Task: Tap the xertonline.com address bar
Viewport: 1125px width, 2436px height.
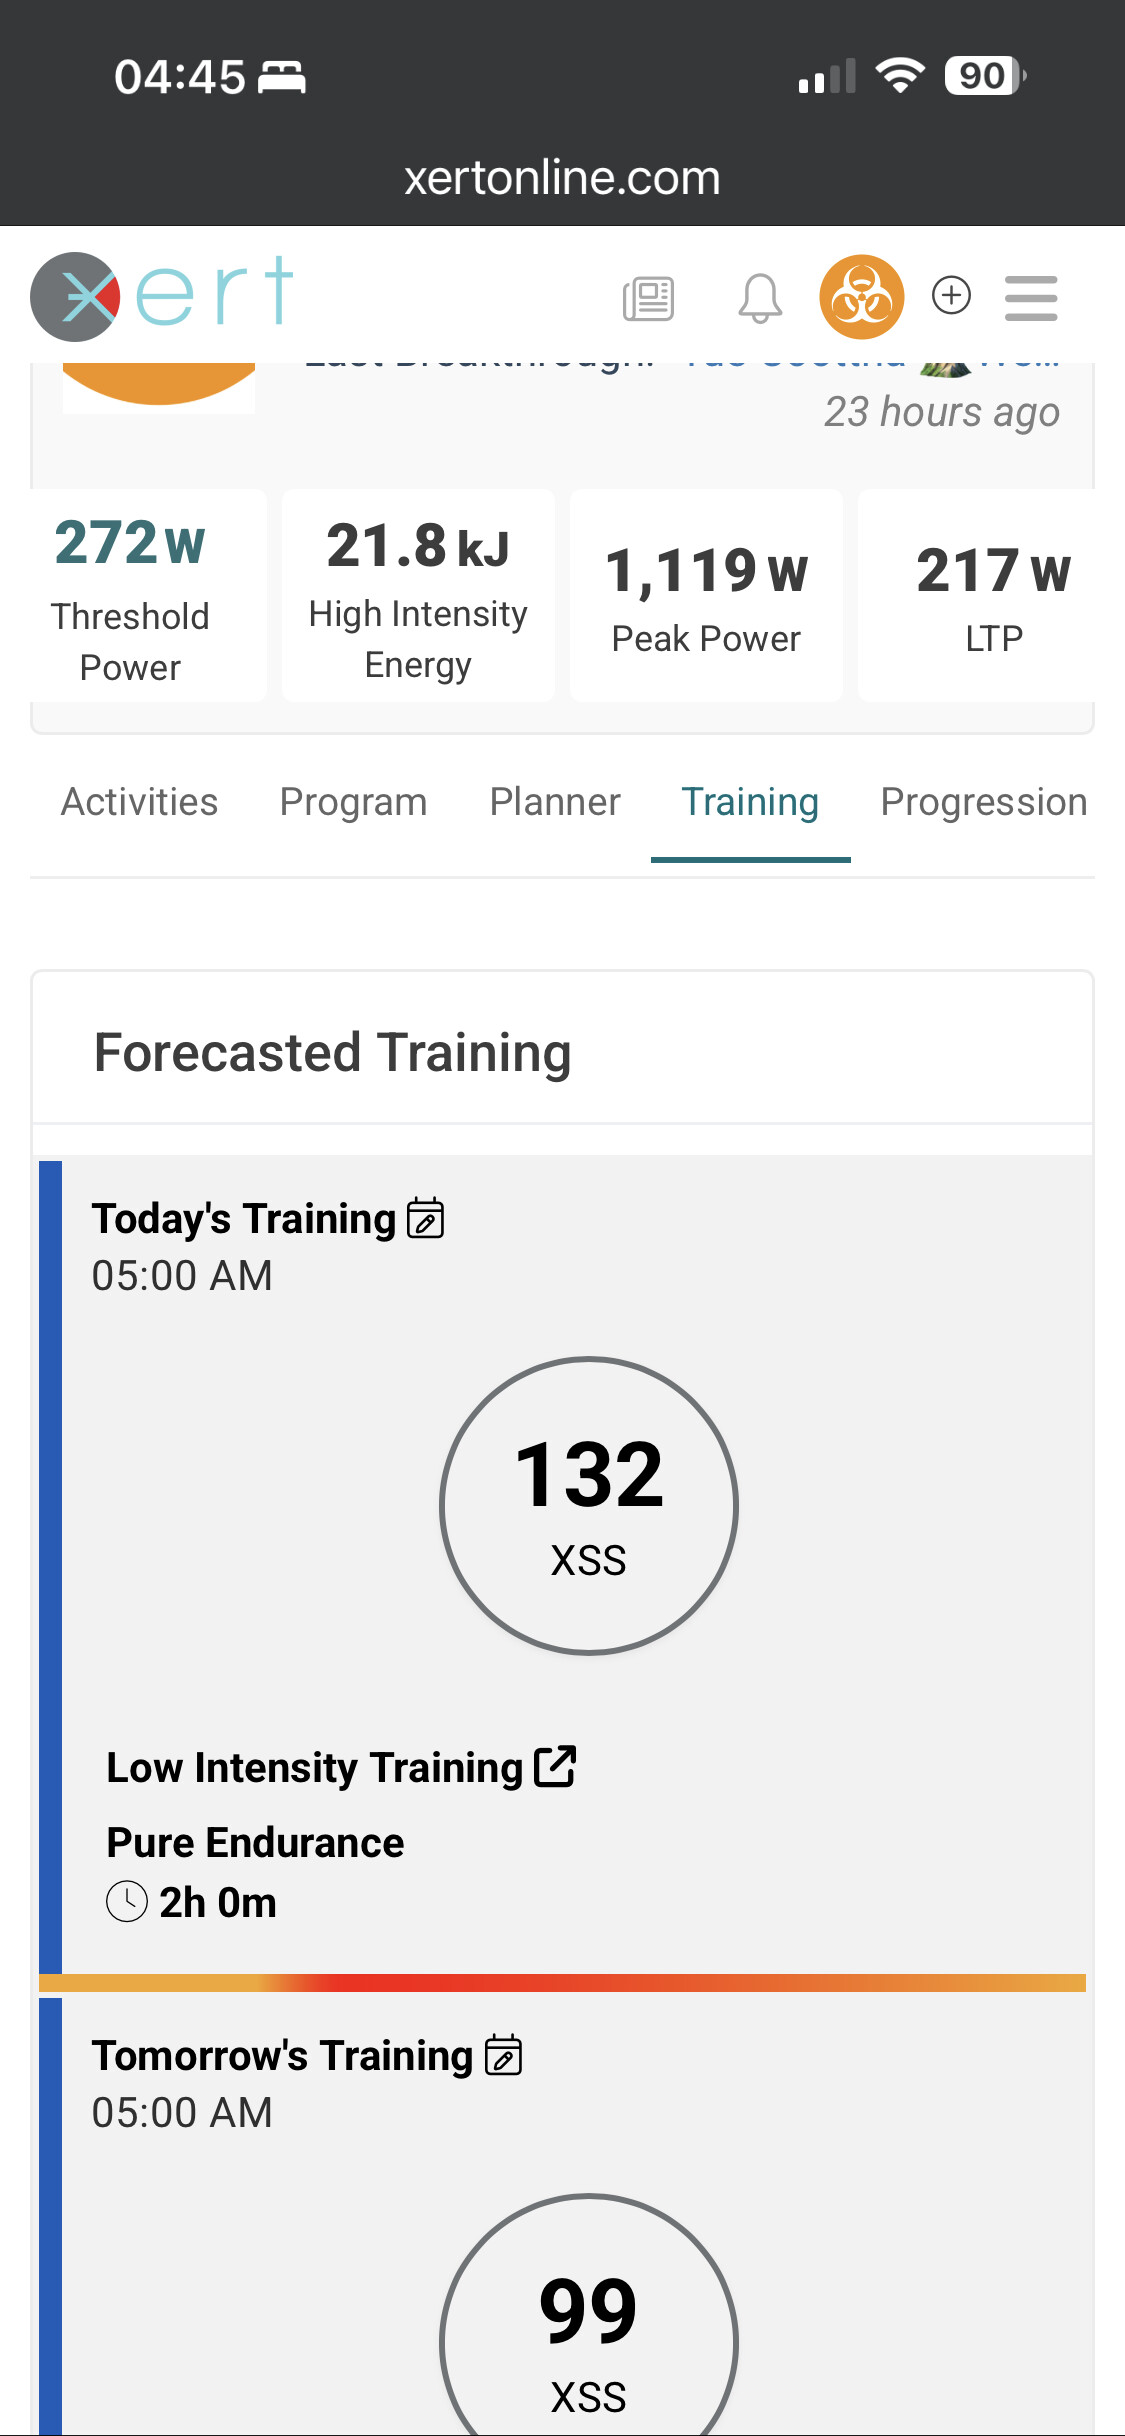Action: tap(562, 178)
